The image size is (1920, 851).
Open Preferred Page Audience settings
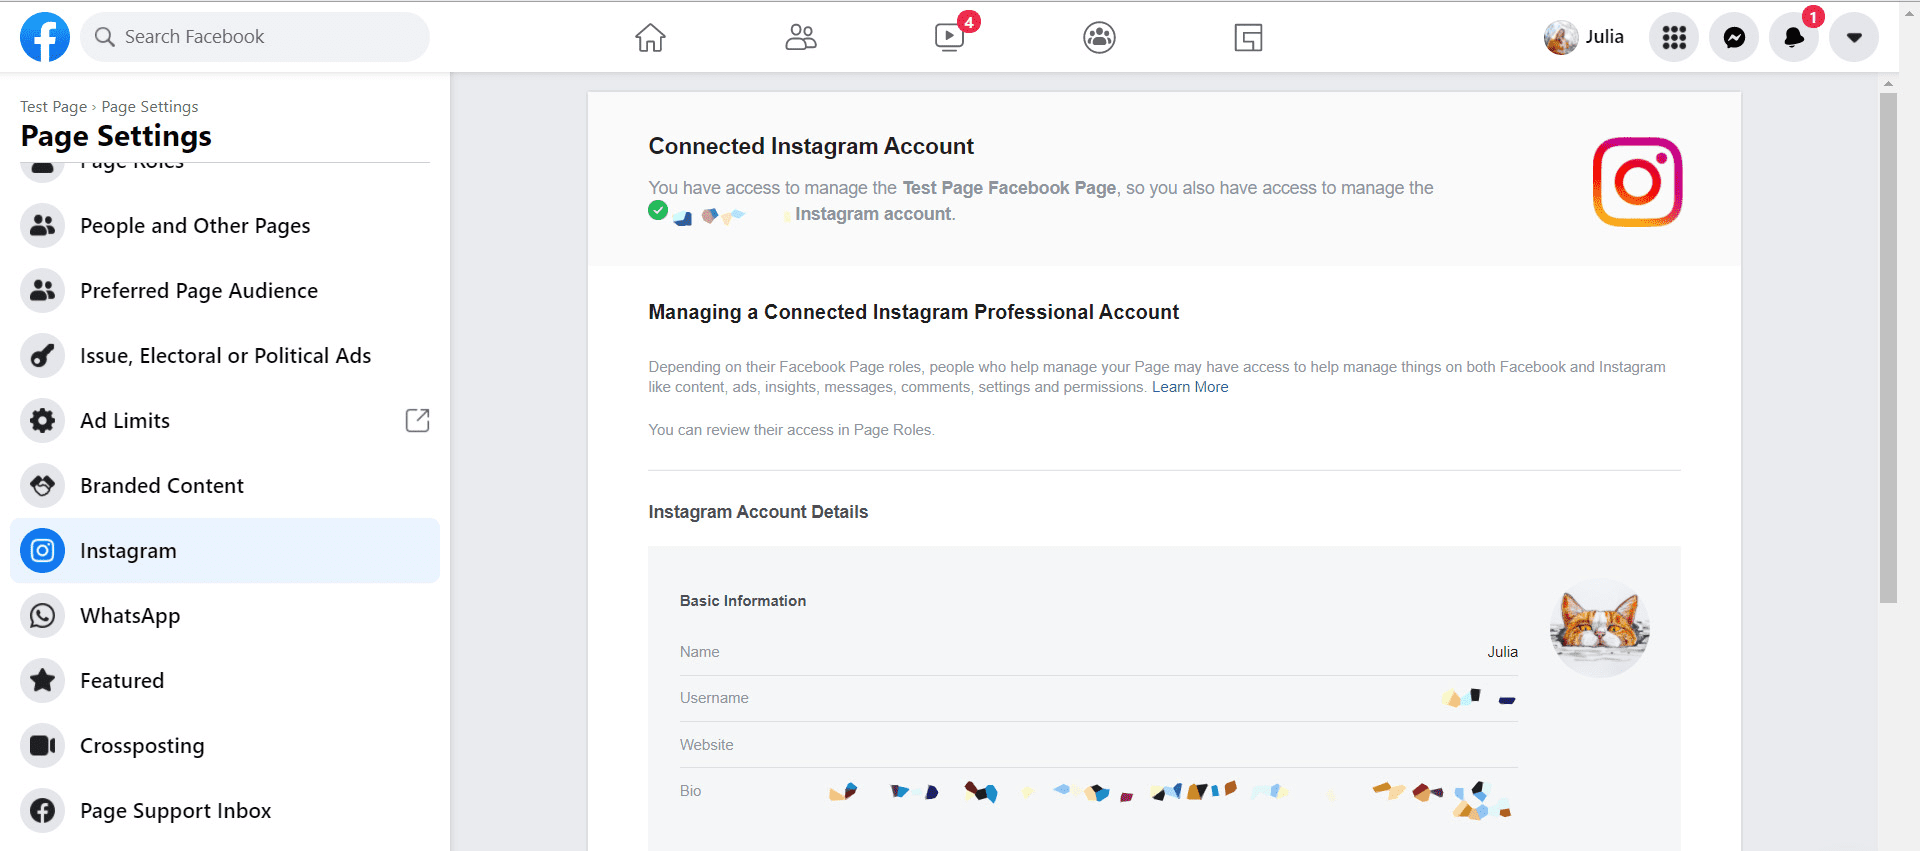pos(225,291)
